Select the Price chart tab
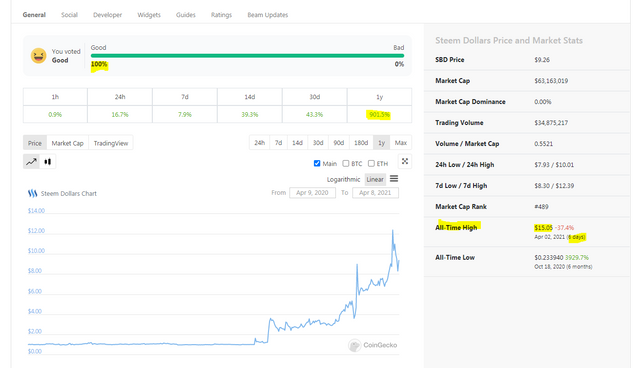The height and width of the screenshot is (368, 640). [x=35, y=143]
